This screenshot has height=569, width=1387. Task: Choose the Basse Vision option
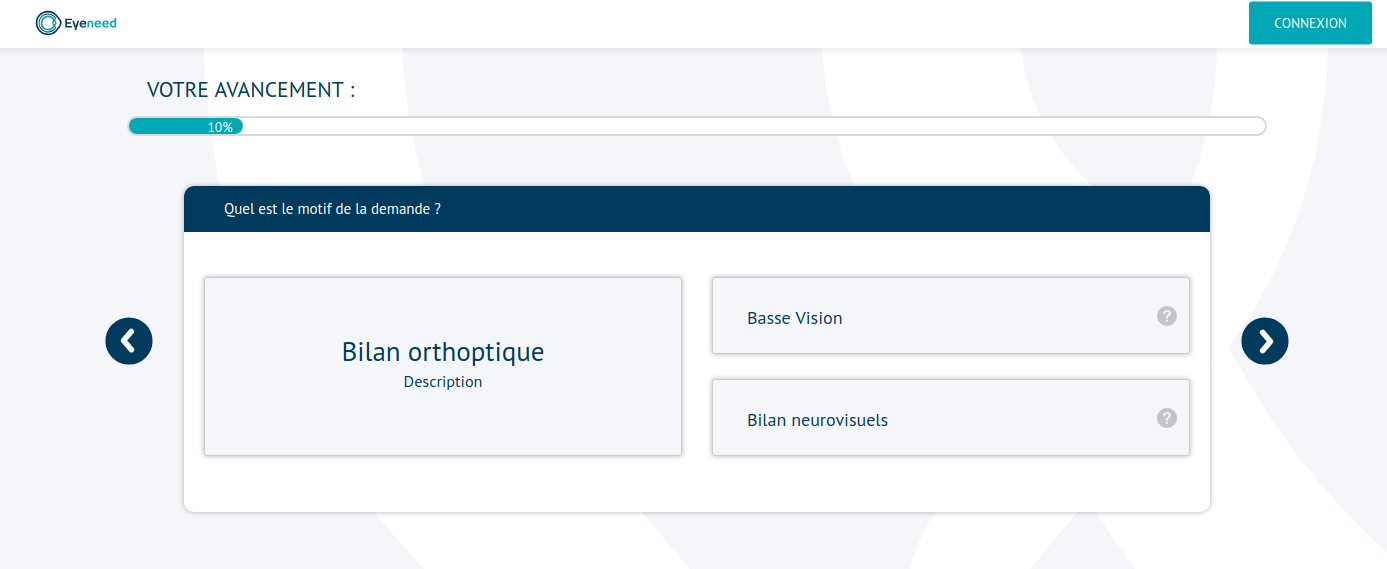[x=951, y=316]
